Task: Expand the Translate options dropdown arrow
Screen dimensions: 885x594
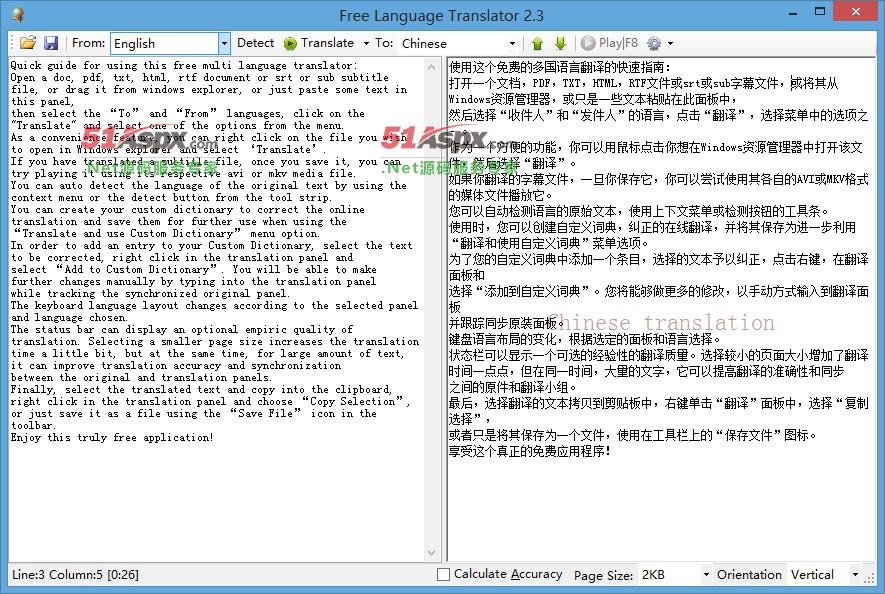Action: pyautogui.click(x=366, y=43)
